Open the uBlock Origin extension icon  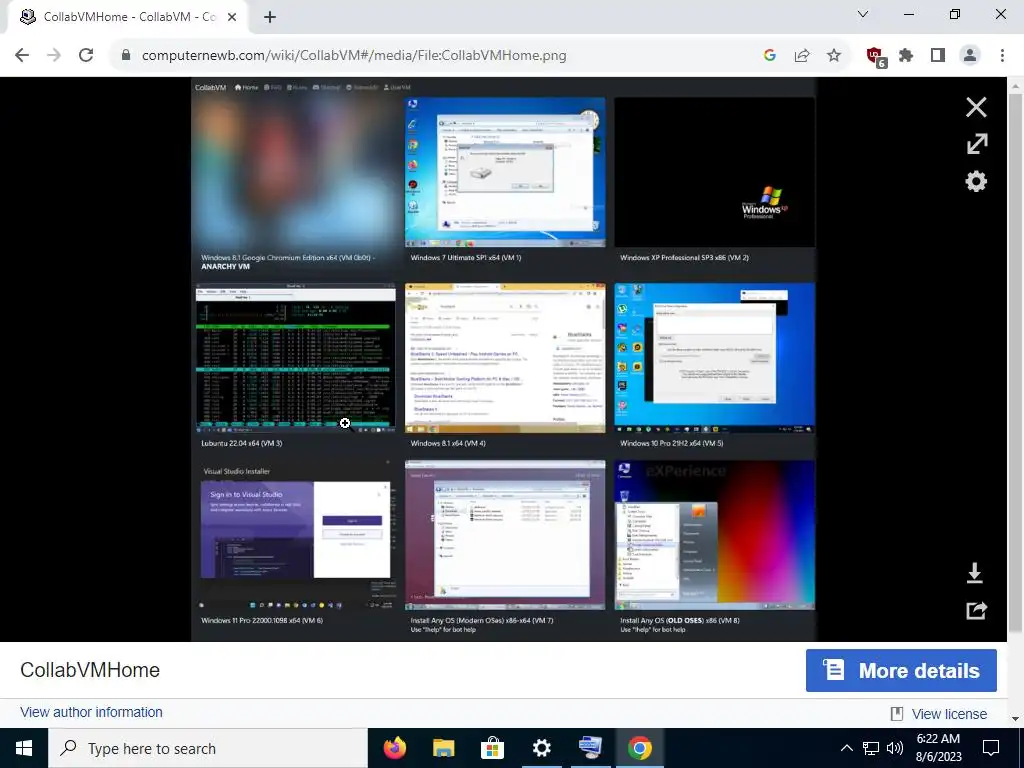pyautogui.click(x=875, y=56)
